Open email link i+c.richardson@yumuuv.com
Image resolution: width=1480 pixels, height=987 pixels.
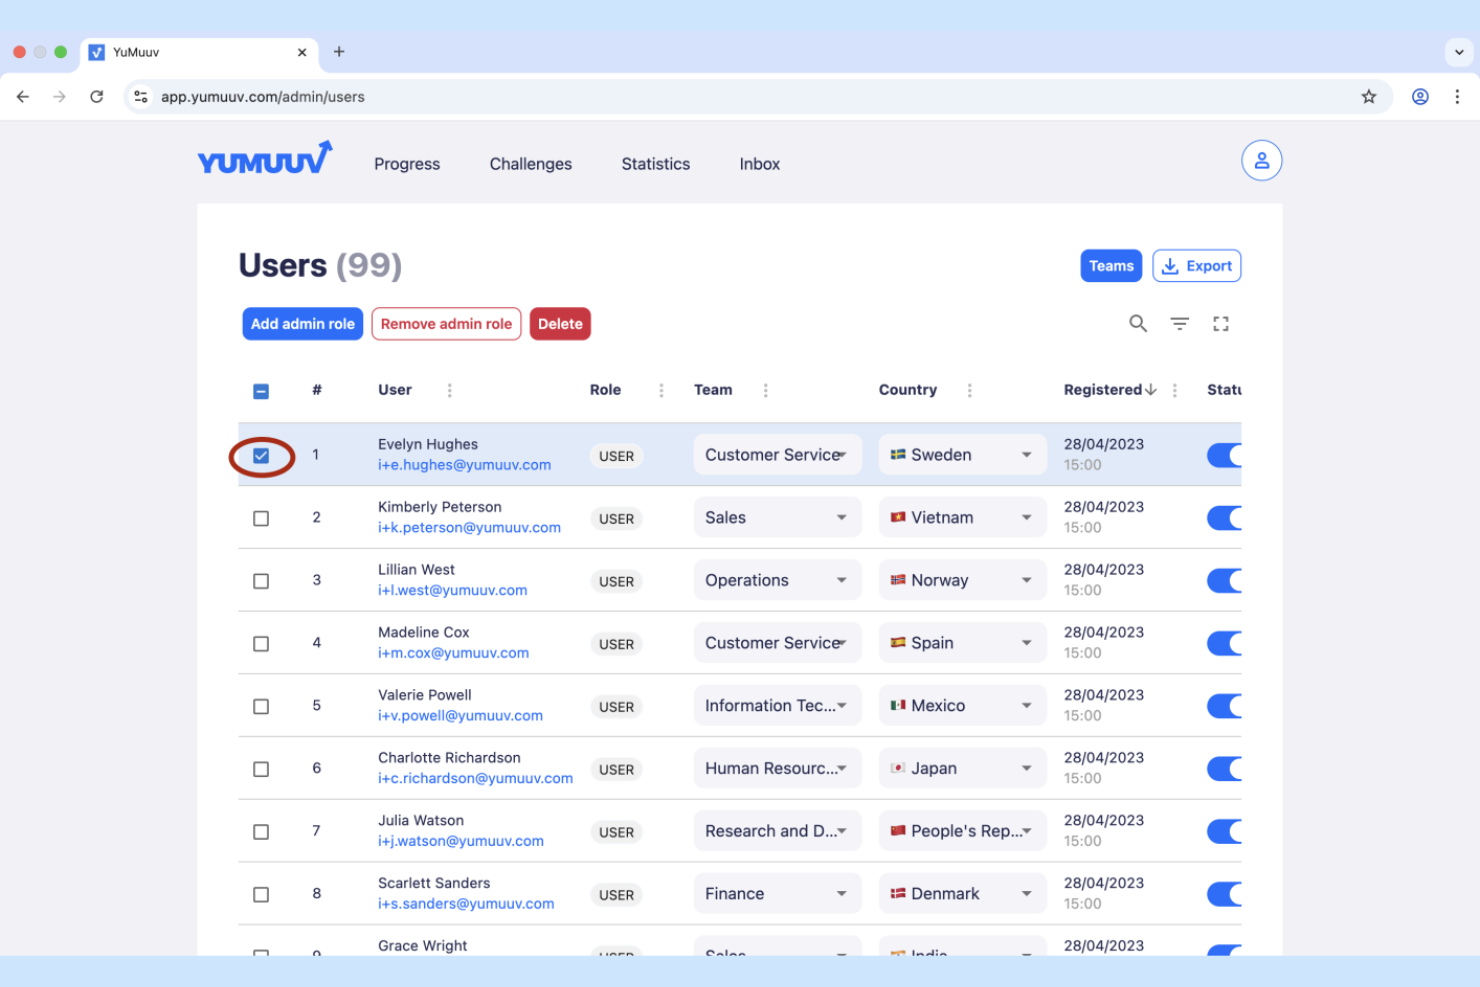(475, 778)
